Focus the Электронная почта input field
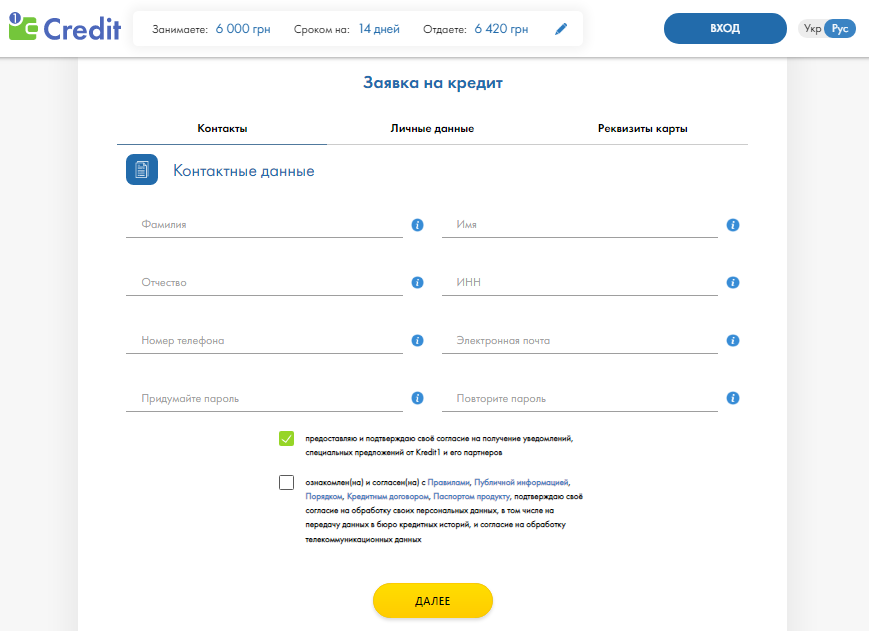The image size is (869, 631). tap(580, 341)
